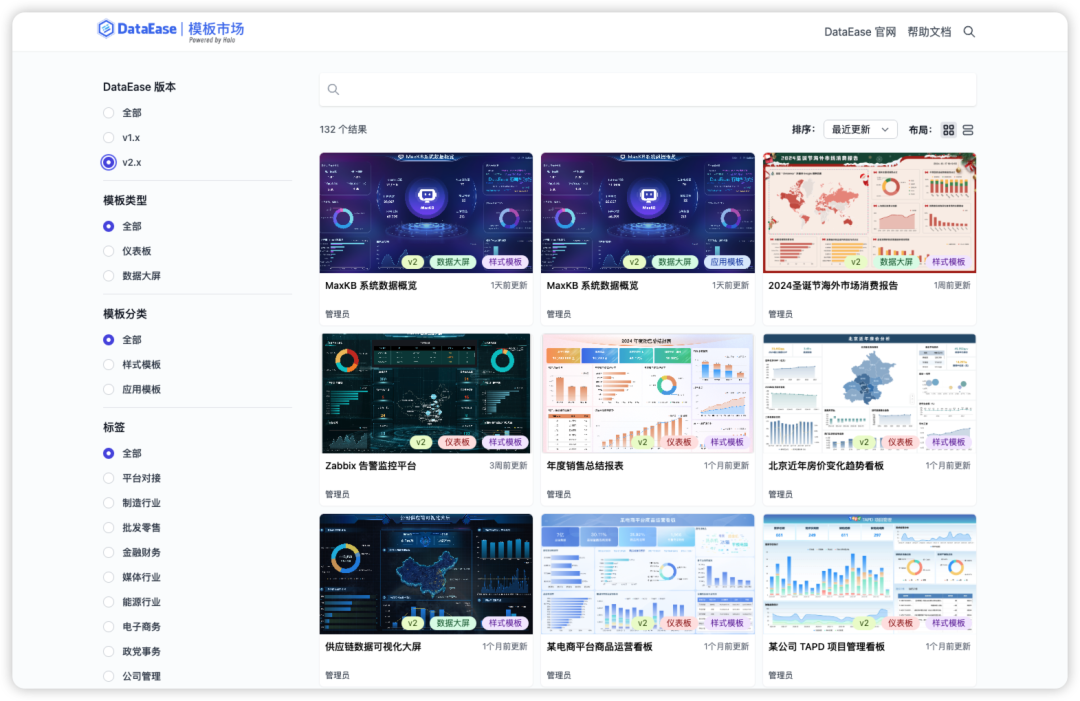View the 2024圣诞节海外市场消费报告 template preview
Screen dimensions: 1080x701
(869, 211)
